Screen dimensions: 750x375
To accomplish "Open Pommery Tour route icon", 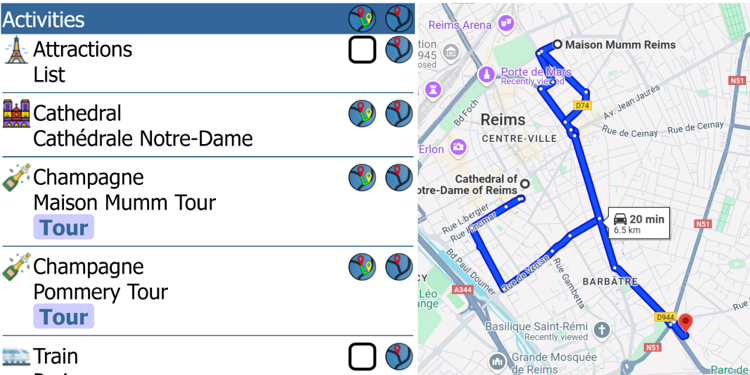I will 362,267.
